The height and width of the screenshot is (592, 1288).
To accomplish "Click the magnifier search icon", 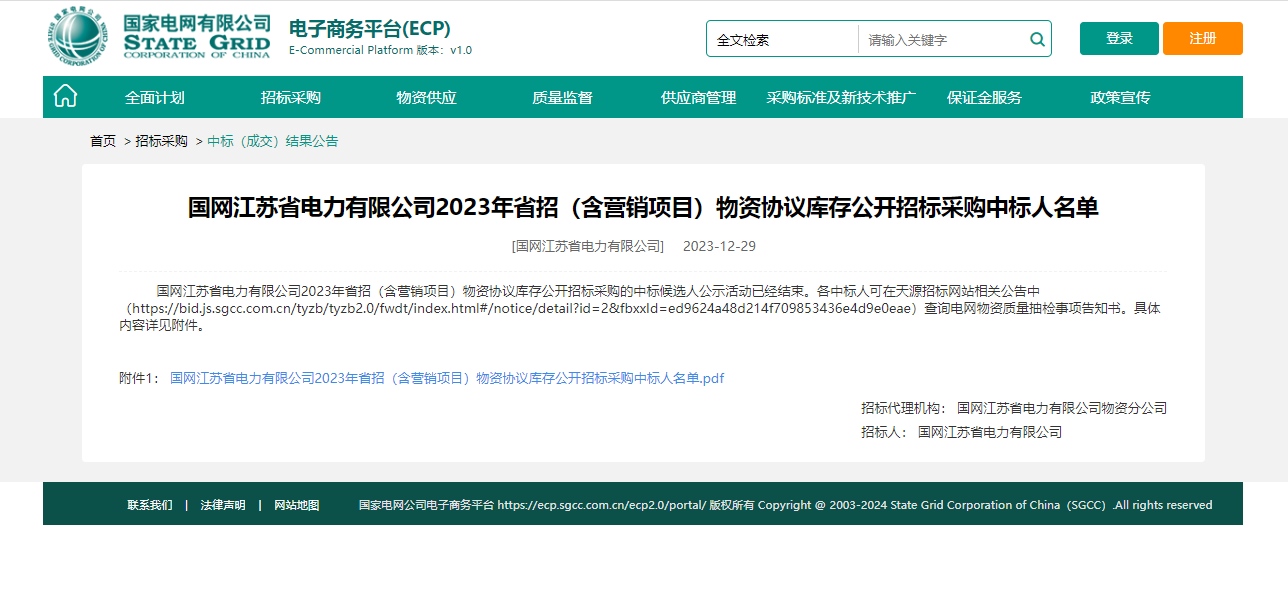I will pyautogui.click(x=1037, y=40).
